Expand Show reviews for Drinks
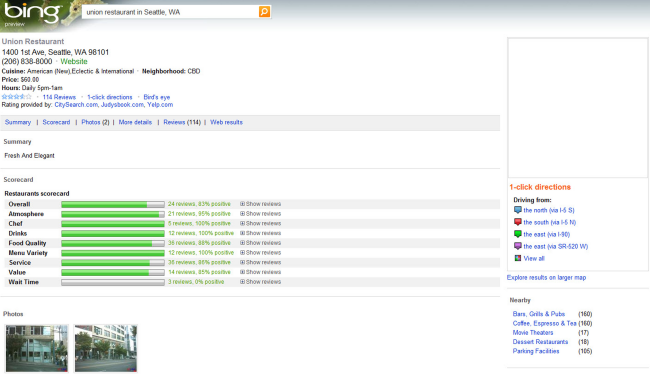The image size is (650, 374). click(x=260, y=233)
